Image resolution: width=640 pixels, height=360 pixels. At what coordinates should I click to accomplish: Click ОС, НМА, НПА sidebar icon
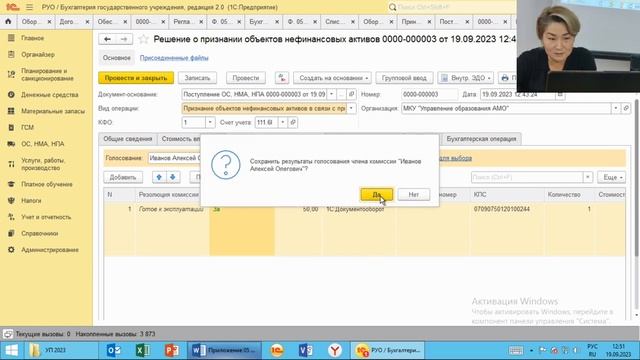pos(11,144)
